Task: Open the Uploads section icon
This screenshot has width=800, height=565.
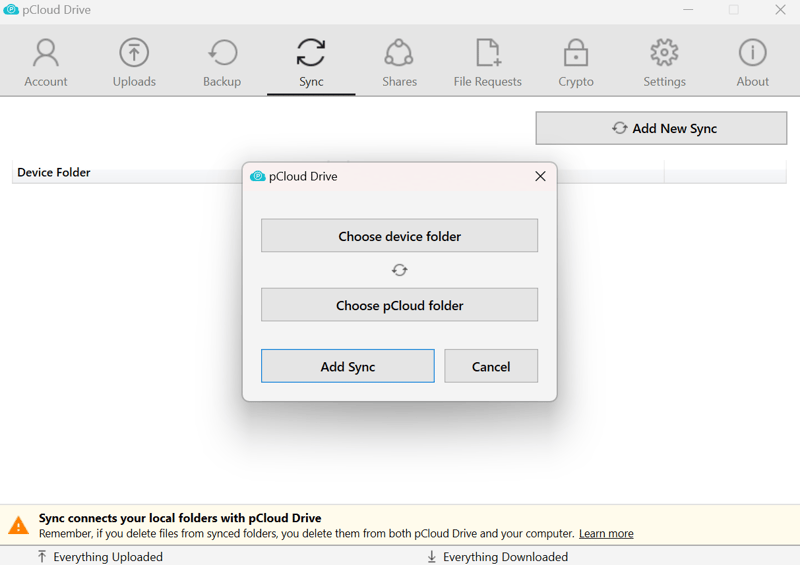Action: [x=134, y=53]
